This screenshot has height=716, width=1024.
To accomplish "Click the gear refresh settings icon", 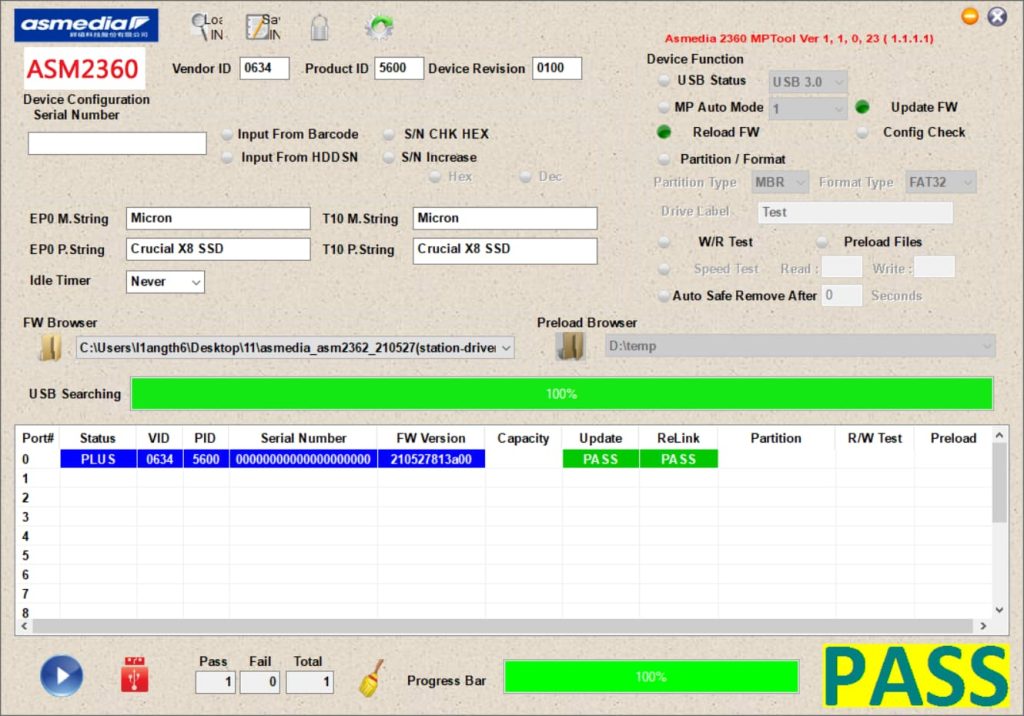I will (x=378, y=27).
